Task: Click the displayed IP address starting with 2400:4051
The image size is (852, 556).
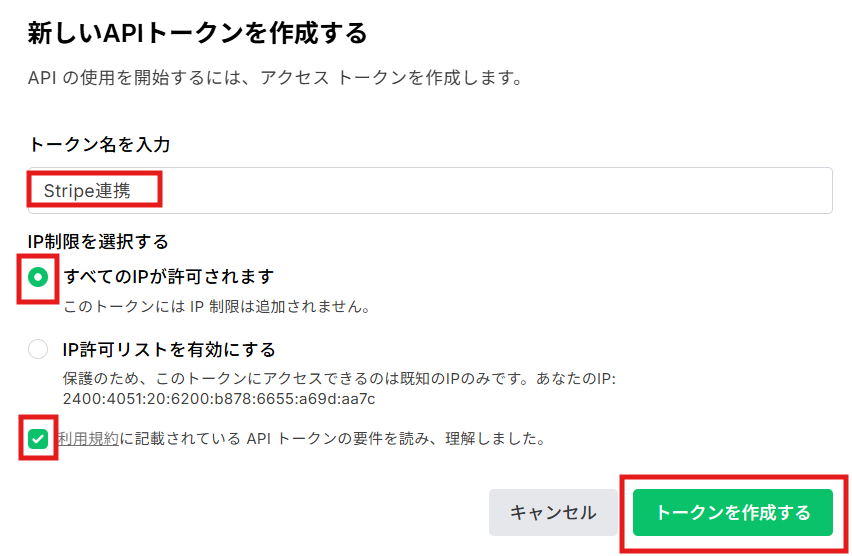Action: [218, 399]
